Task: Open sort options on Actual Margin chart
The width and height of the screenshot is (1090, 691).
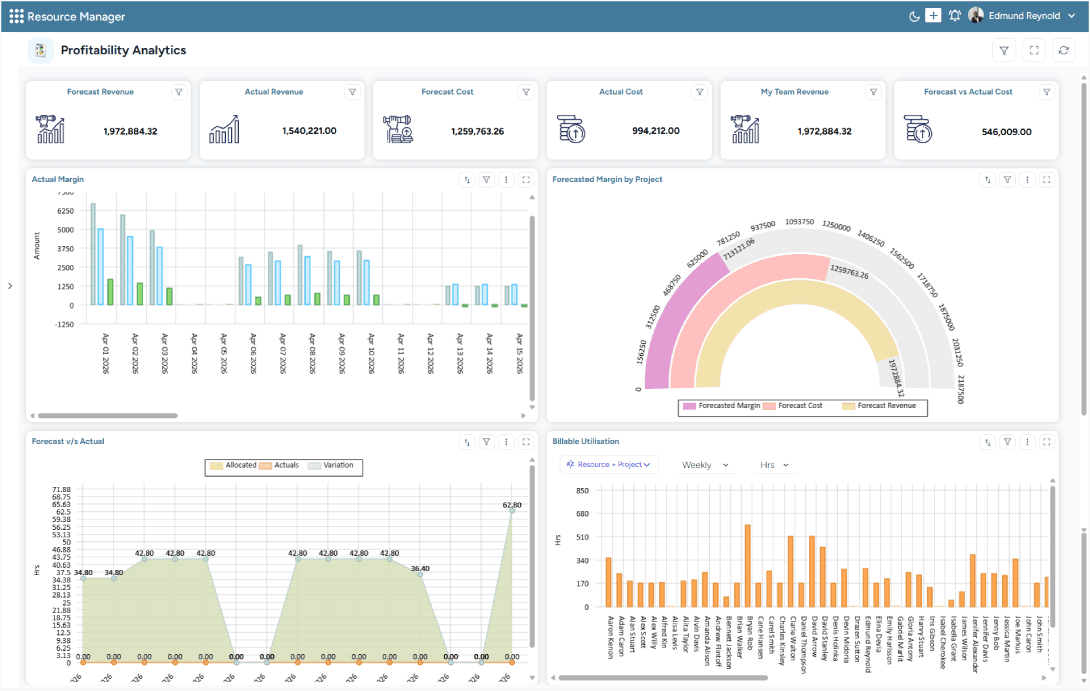Action: pos(467,180)
